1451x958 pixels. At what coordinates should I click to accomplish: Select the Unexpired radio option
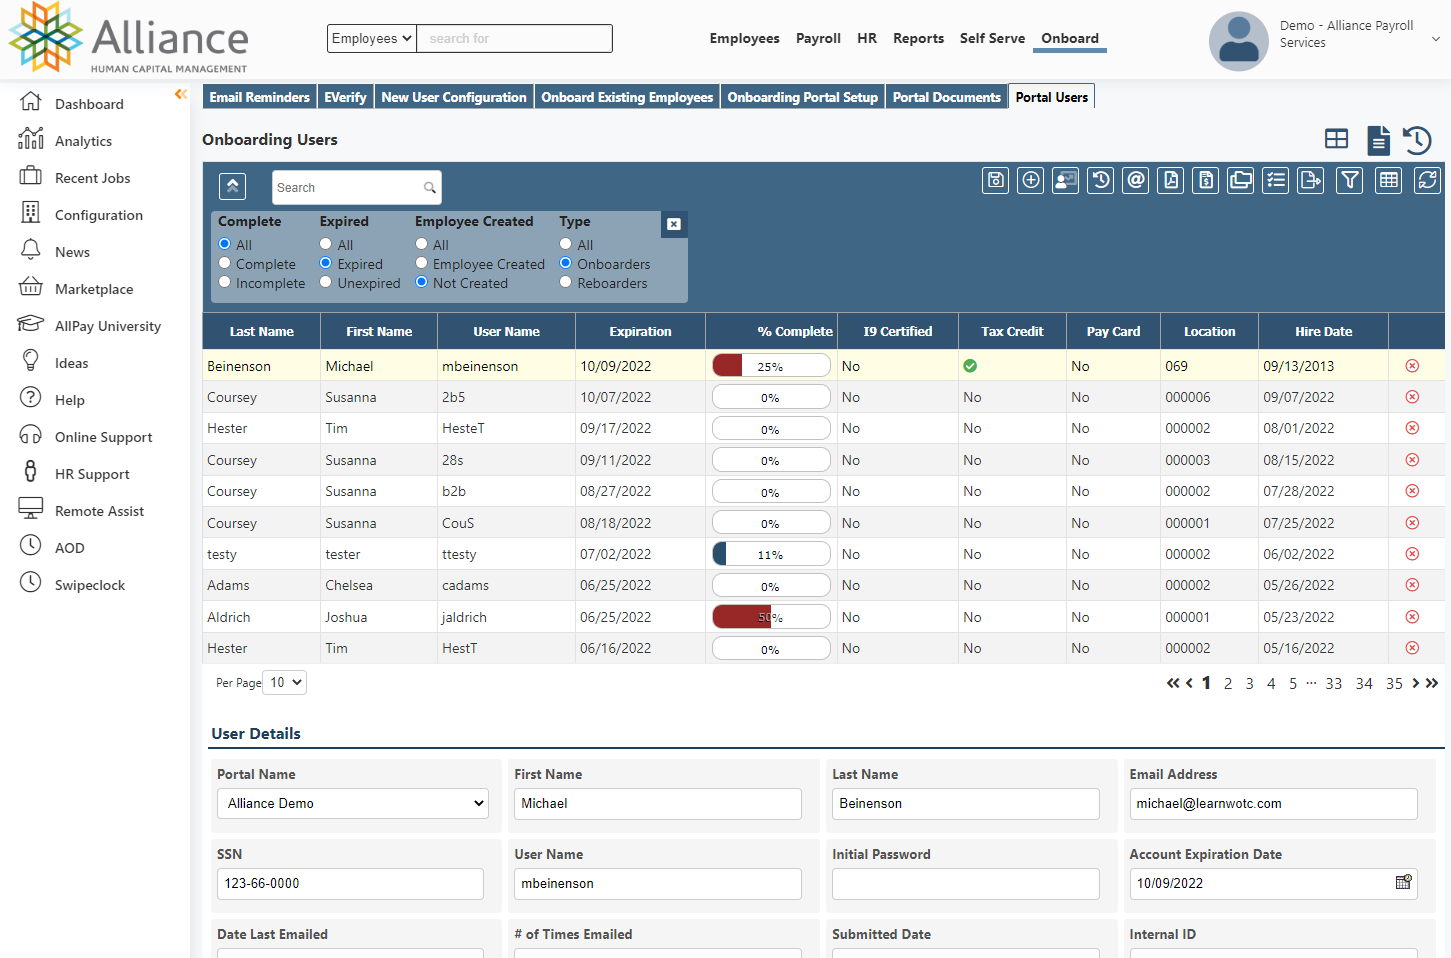point(326,283)
